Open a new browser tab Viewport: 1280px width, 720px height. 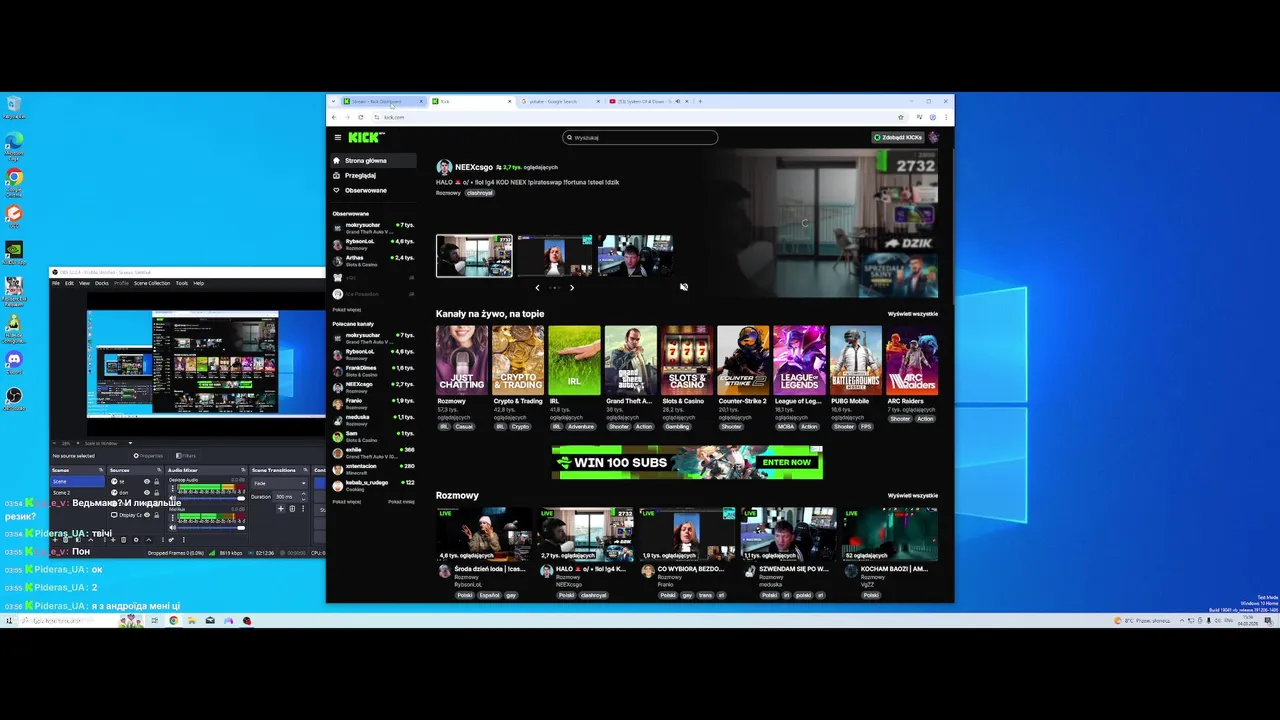700,101
